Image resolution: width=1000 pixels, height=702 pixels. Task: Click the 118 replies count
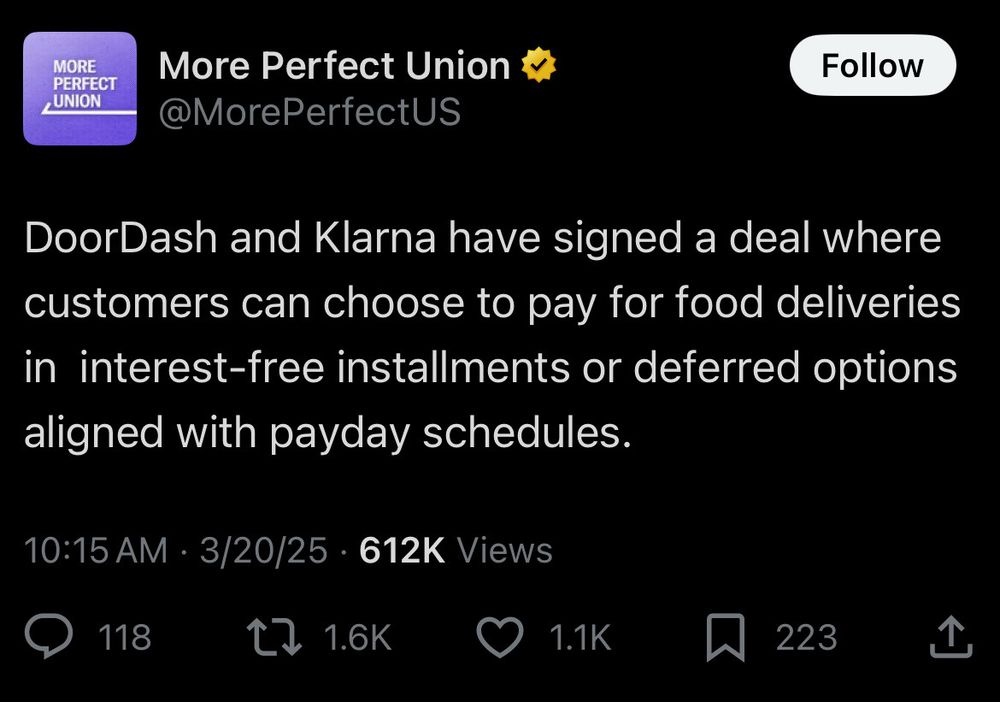[x=126, y=638]
